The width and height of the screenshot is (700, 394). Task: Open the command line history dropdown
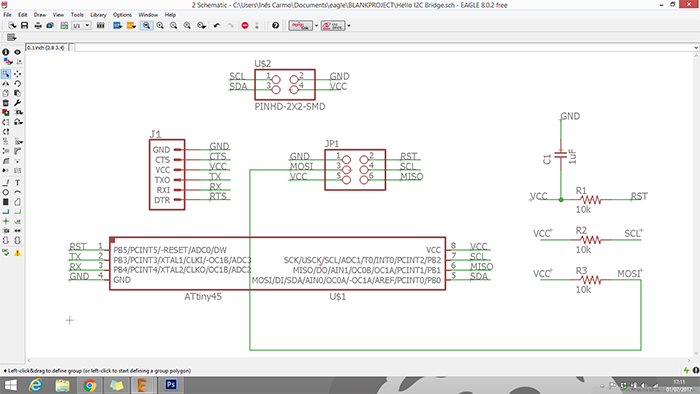(x=696, y=47)
